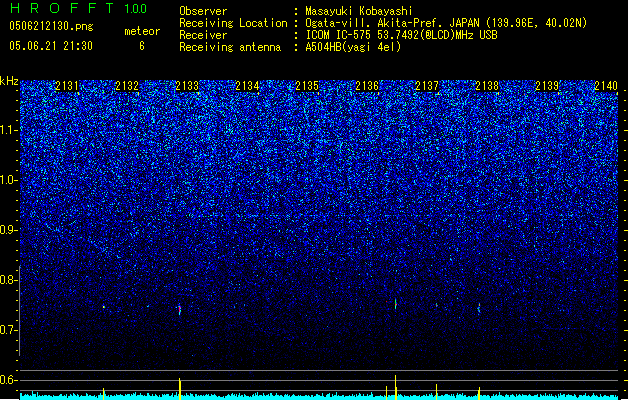Click the 0.8 frequency axis label
629x400 pixels.
click(x=9, y=280)
